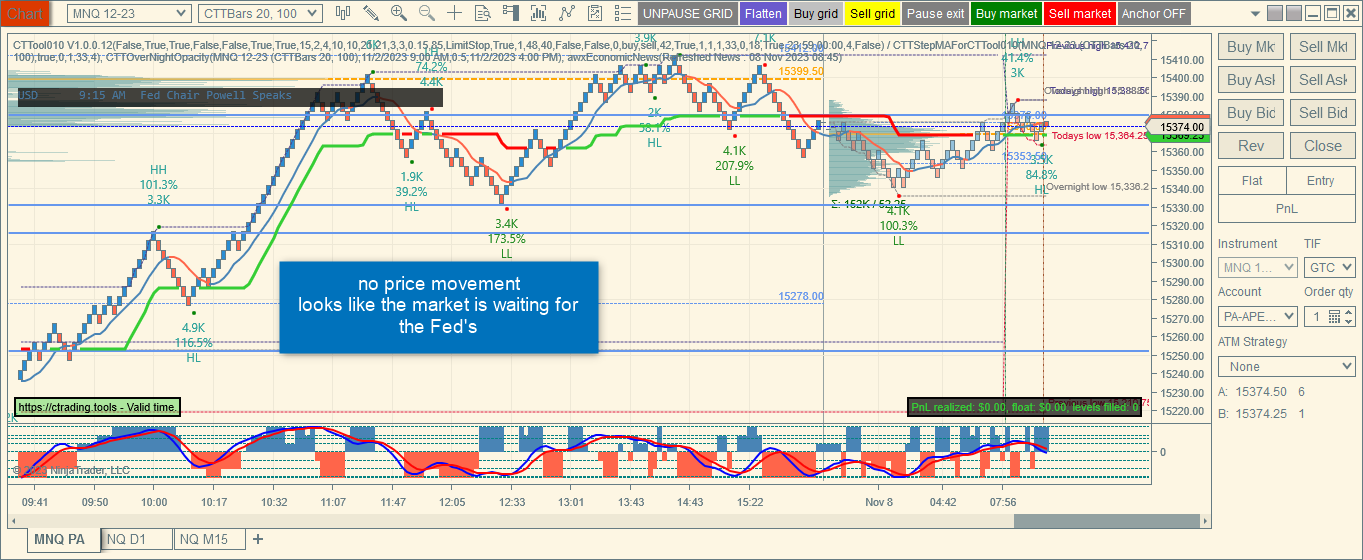Screen dimensions: 1363x560
Task: Toggle the Chart Trader panel icon
Action: [x=511, y=13]
